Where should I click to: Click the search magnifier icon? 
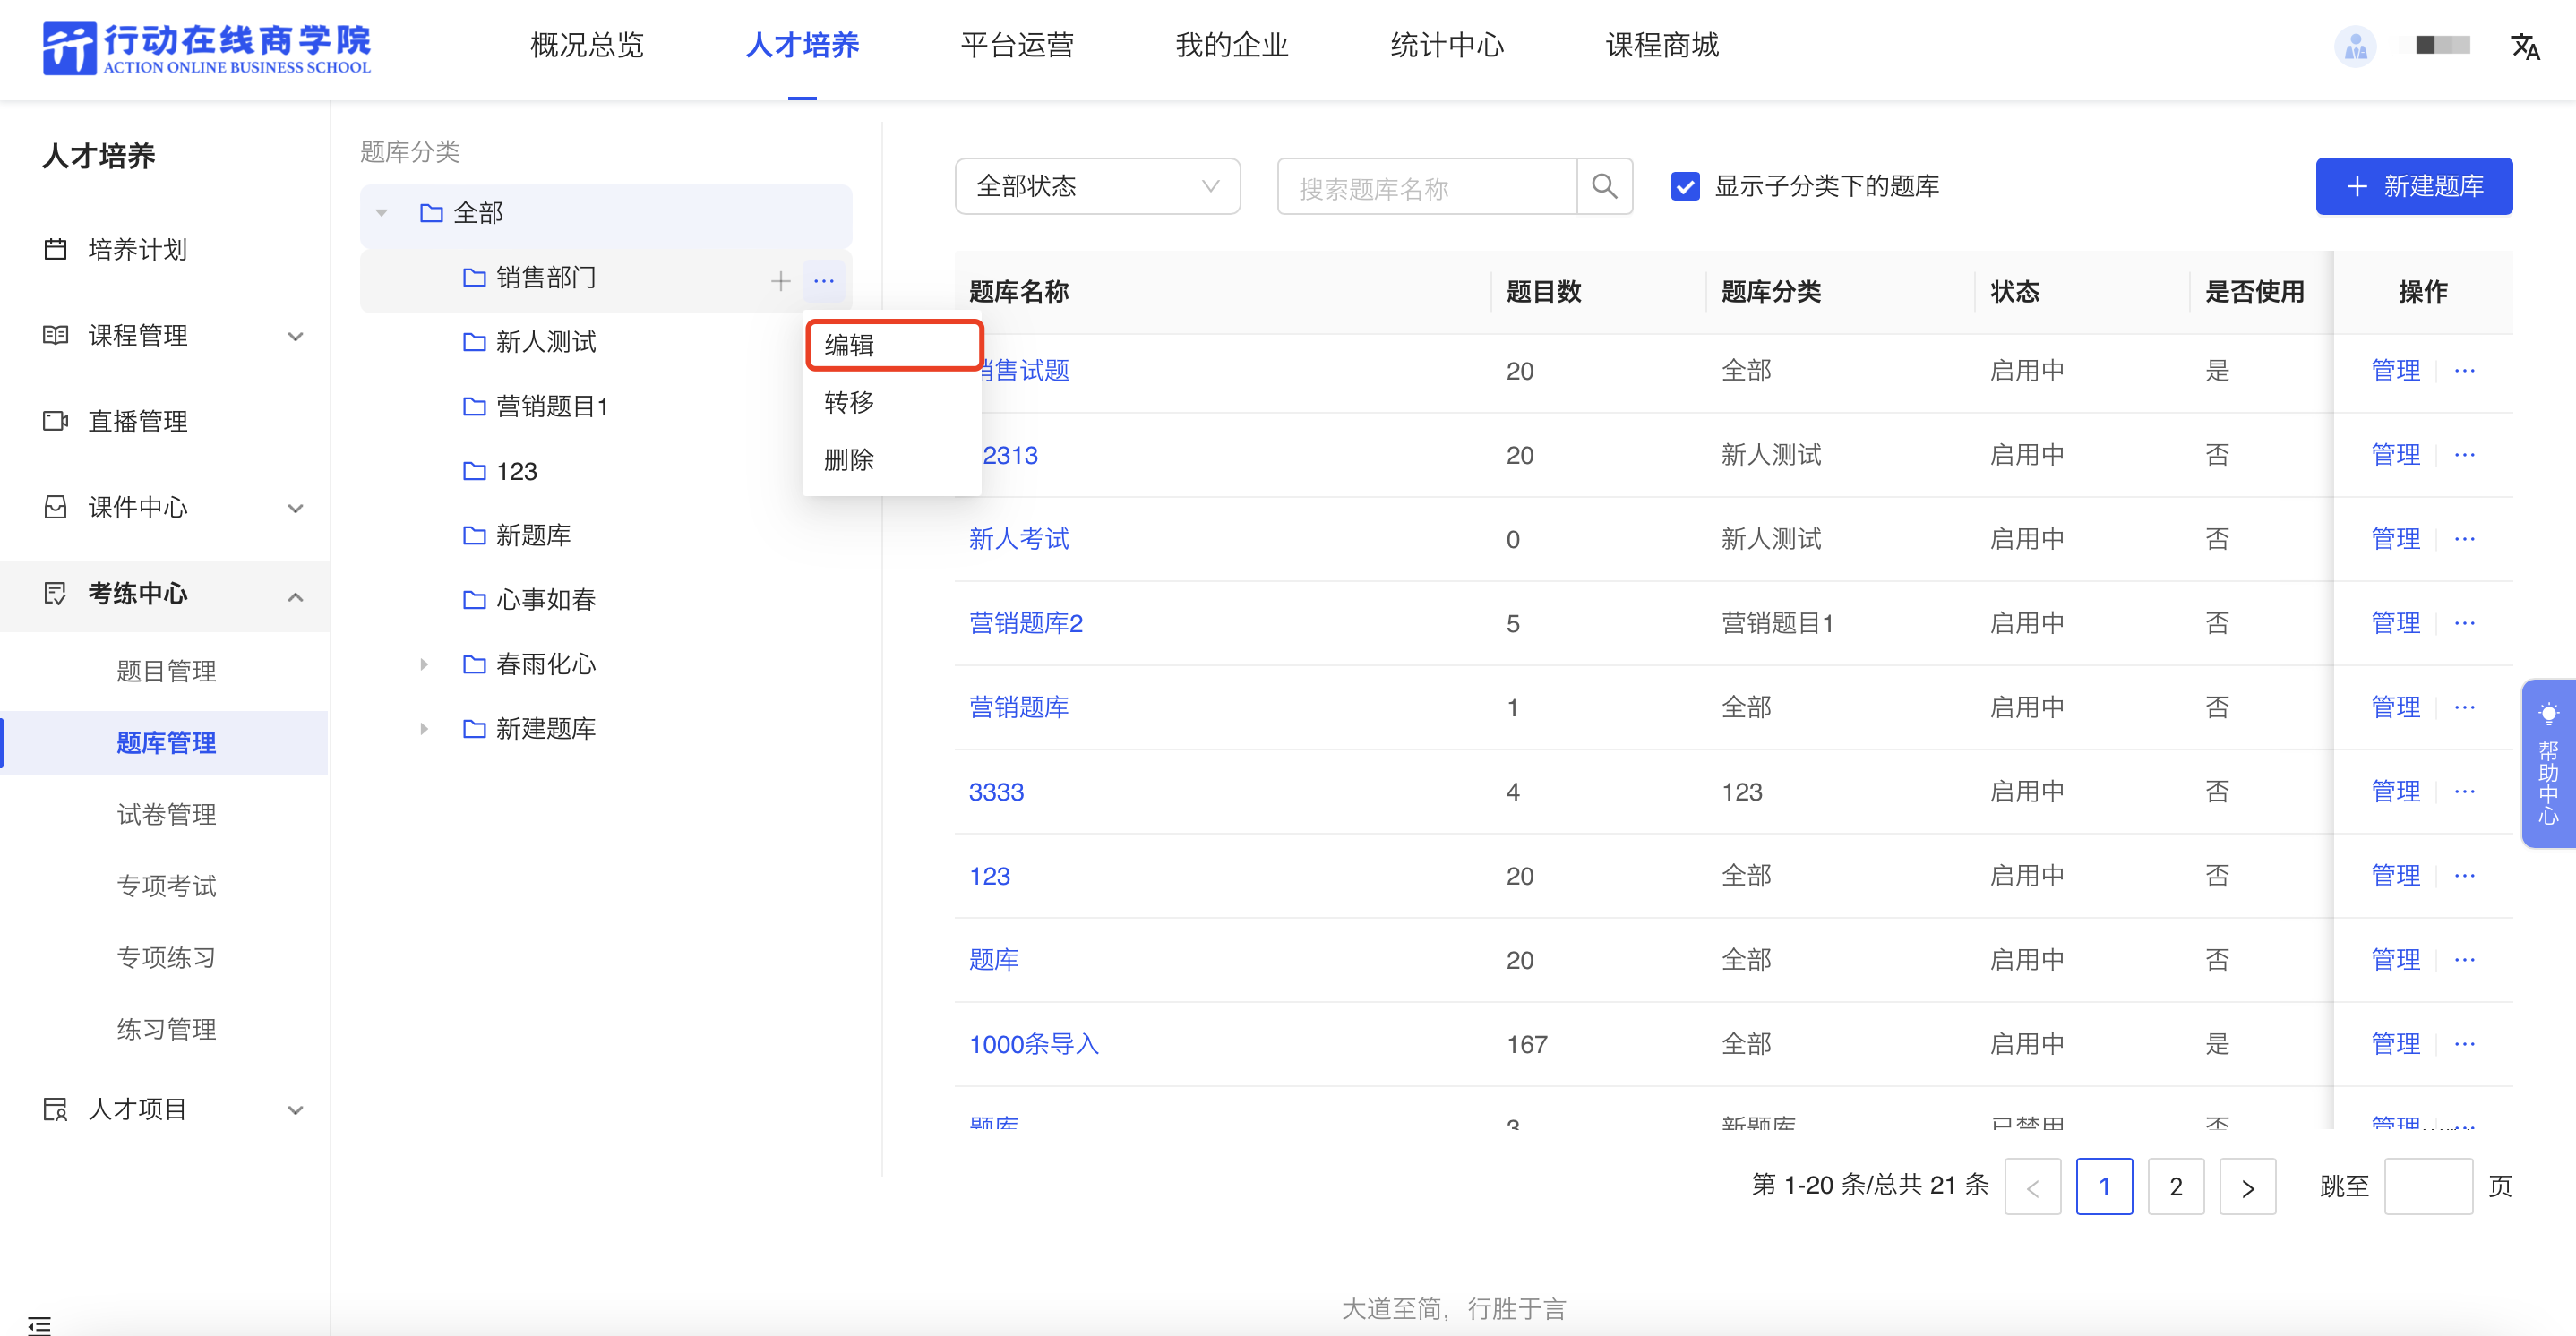pyautogui.click(x=1604, y=186)
